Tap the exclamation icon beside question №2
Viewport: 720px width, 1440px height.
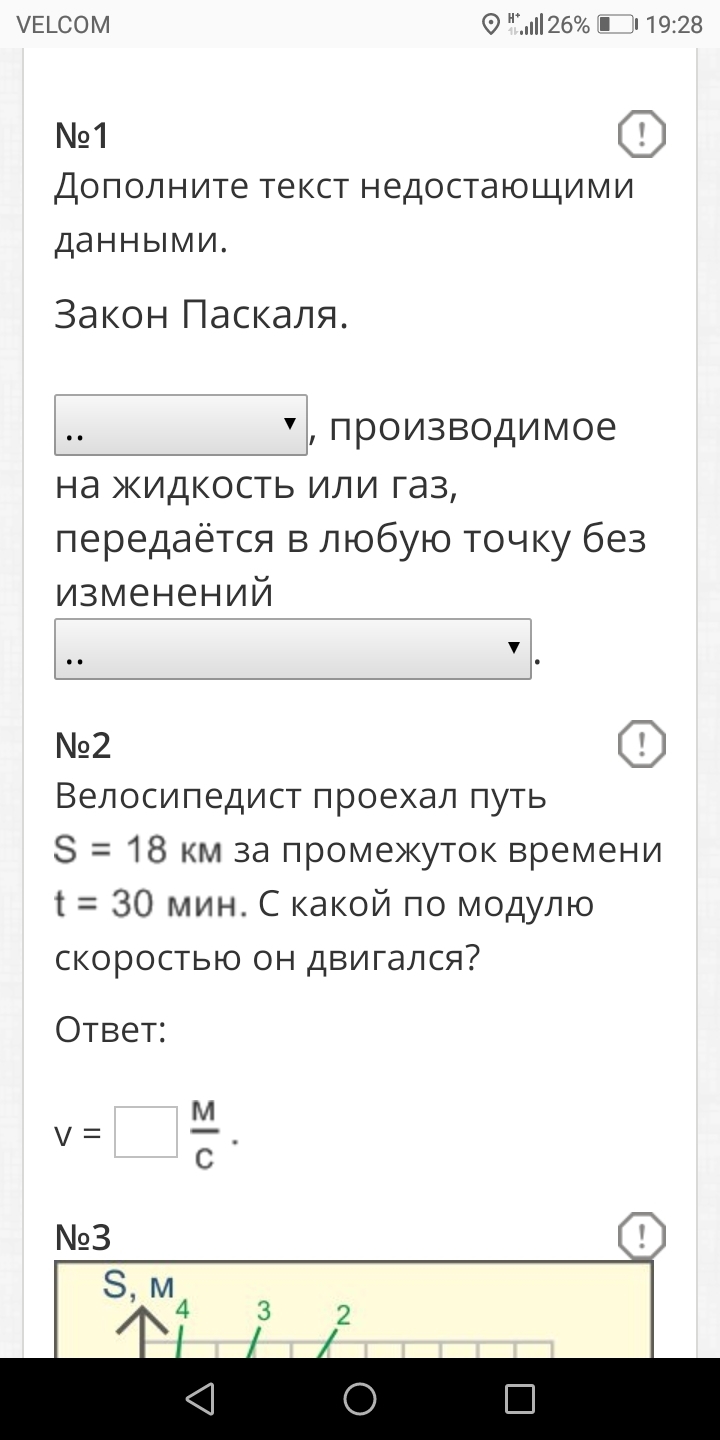click(641, 744)
